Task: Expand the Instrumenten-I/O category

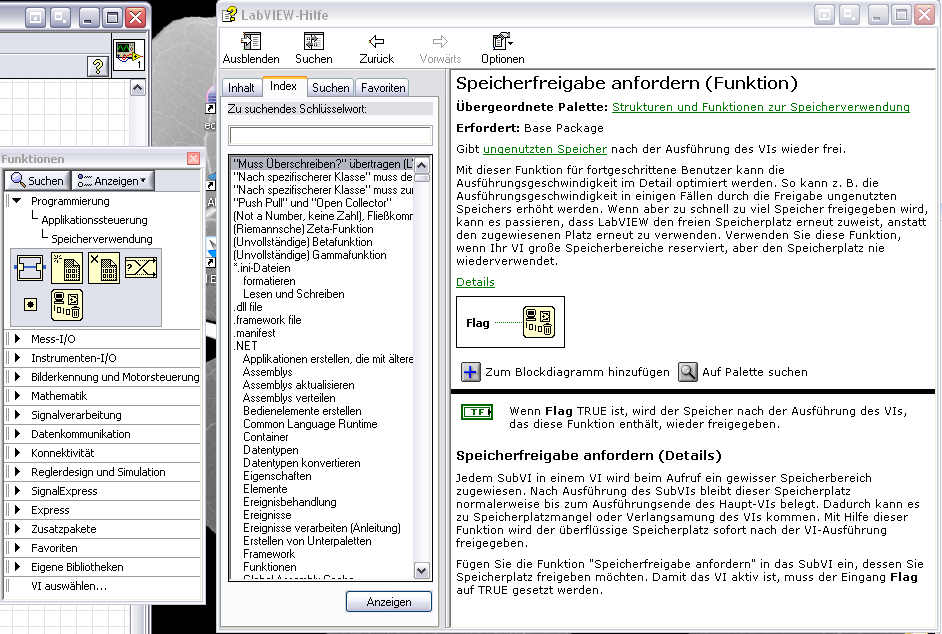Action: 17,358
